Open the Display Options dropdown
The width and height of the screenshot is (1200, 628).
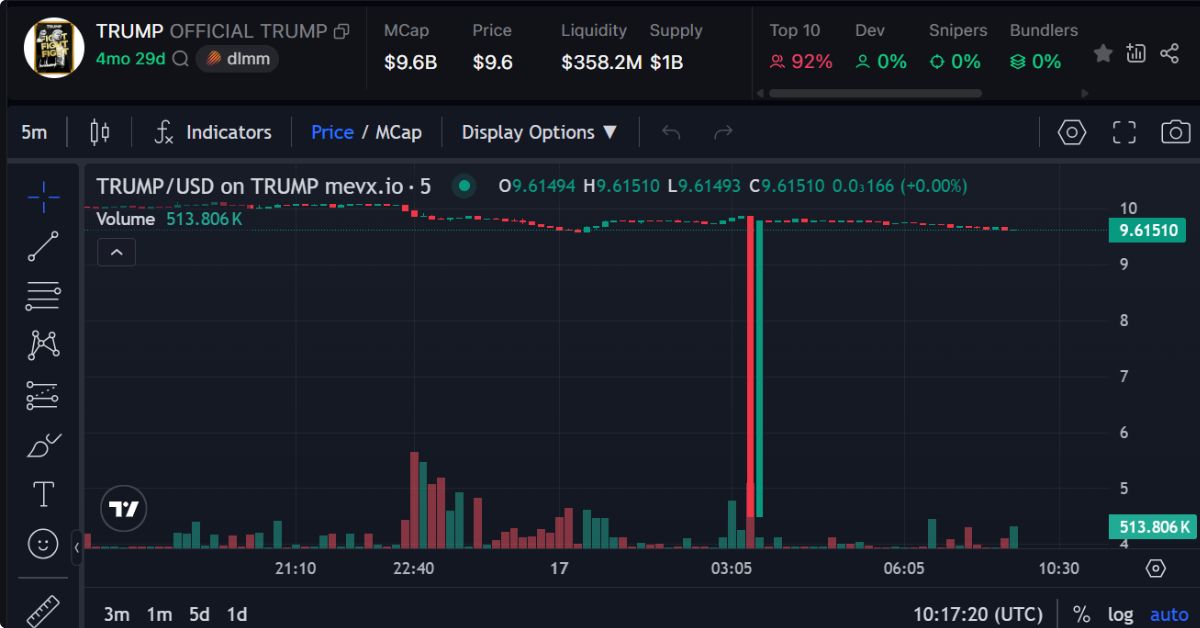coord(539,132)
